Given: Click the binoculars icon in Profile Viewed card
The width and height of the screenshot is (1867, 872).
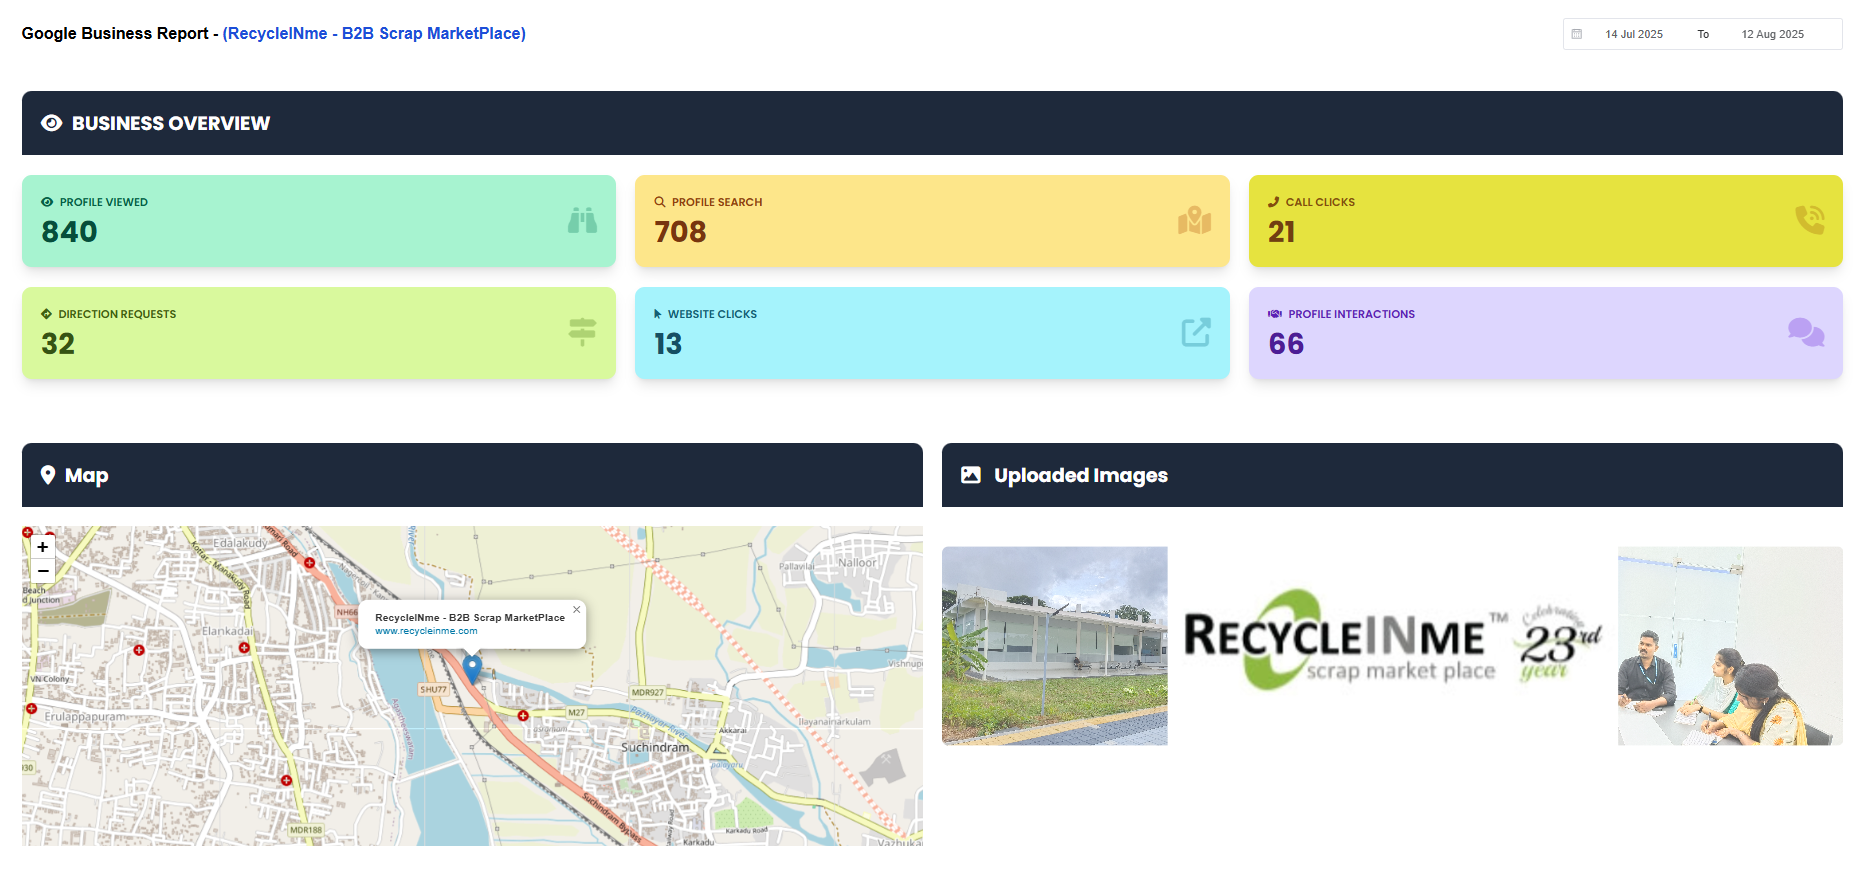Looking at the screenshot, I should (582, 220).
